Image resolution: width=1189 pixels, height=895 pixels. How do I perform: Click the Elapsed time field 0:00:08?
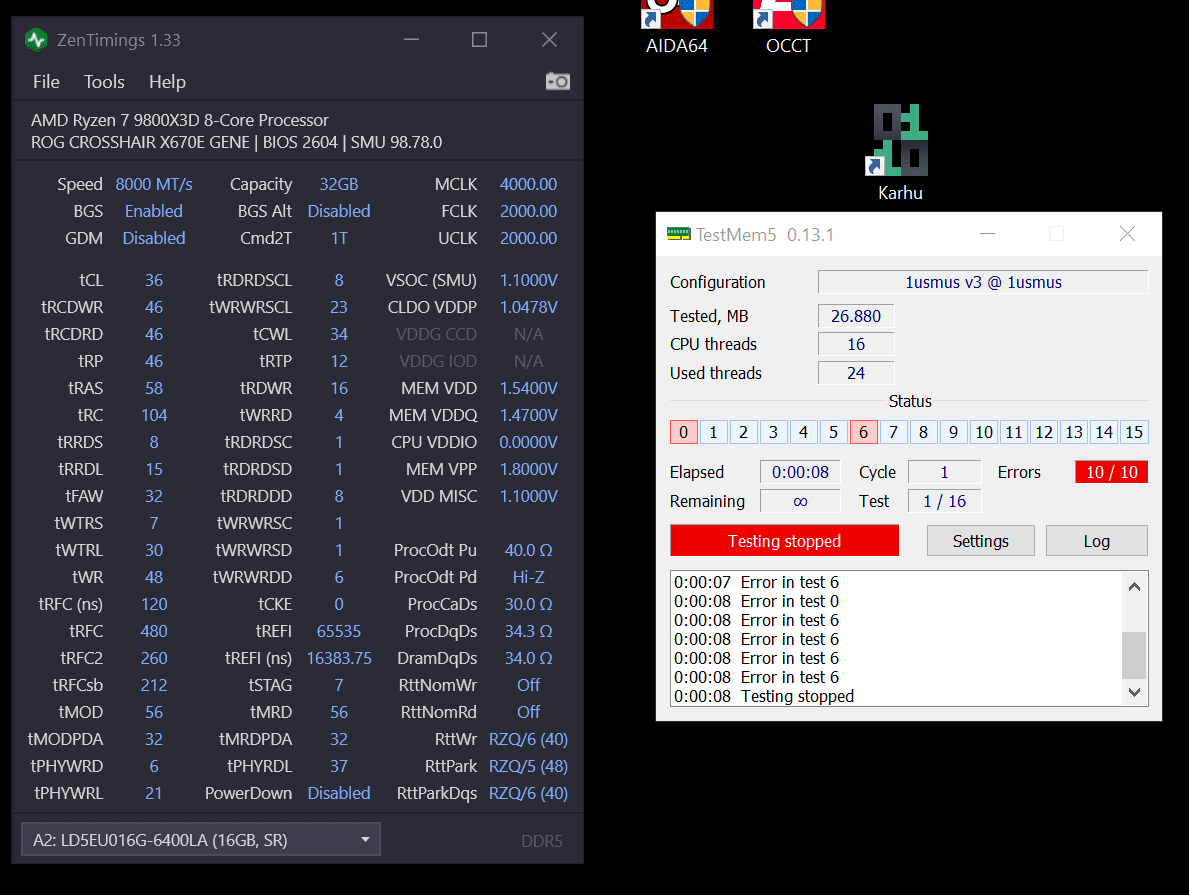tap(800, 473)
